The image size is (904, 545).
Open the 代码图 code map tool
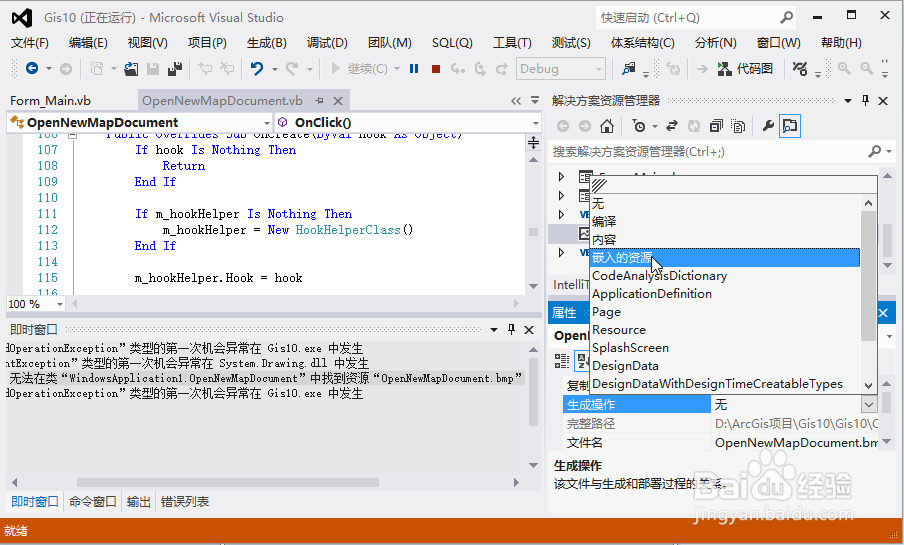[x=745, y=69]
